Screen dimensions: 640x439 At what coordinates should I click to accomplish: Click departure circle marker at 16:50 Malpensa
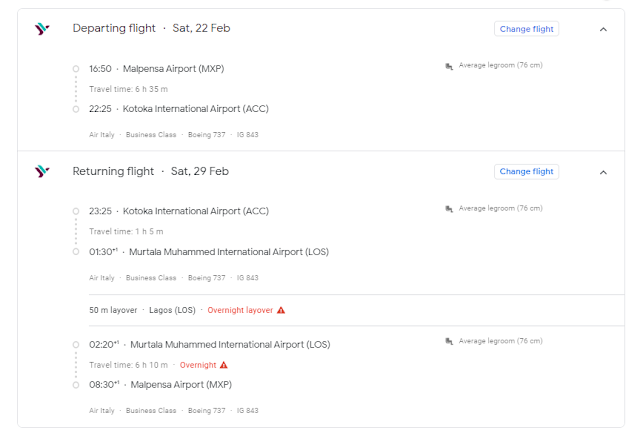coord(76,69)
